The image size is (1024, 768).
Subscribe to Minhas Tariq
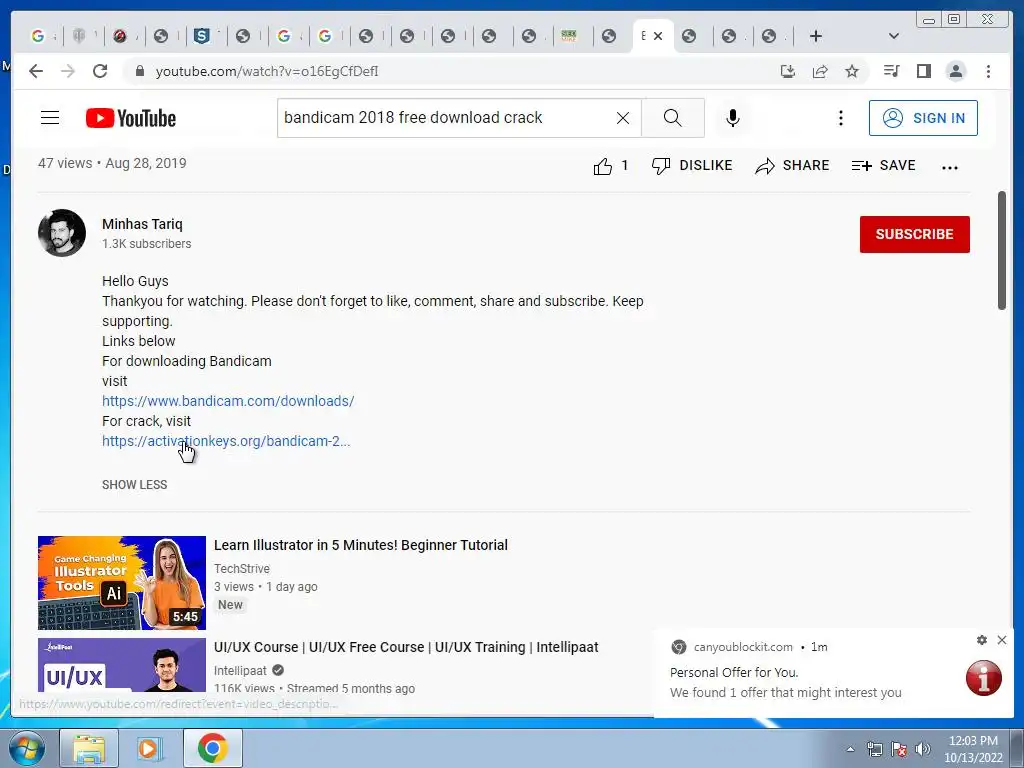(x=914, y=234)
